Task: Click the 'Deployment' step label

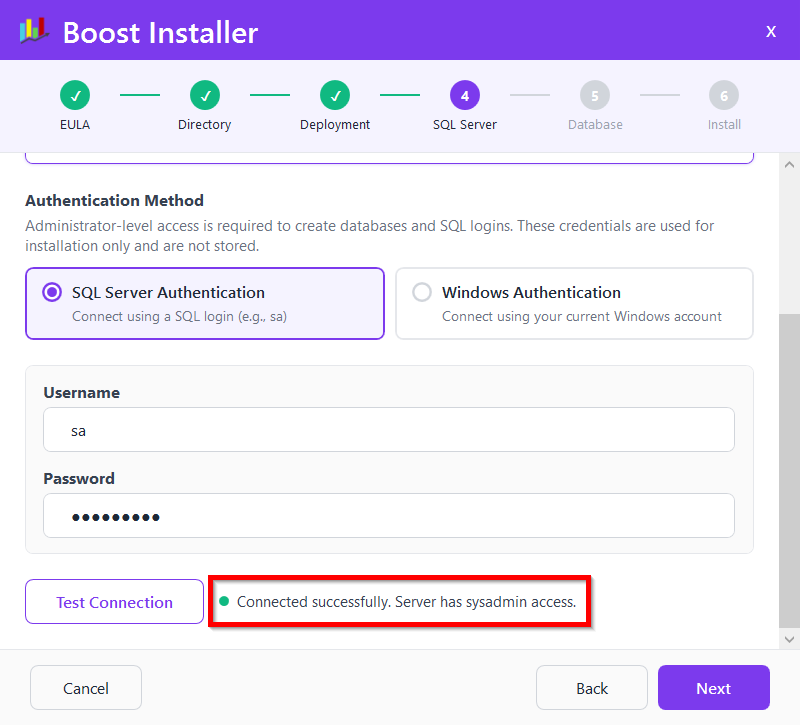Action: [x=335, y=125]
